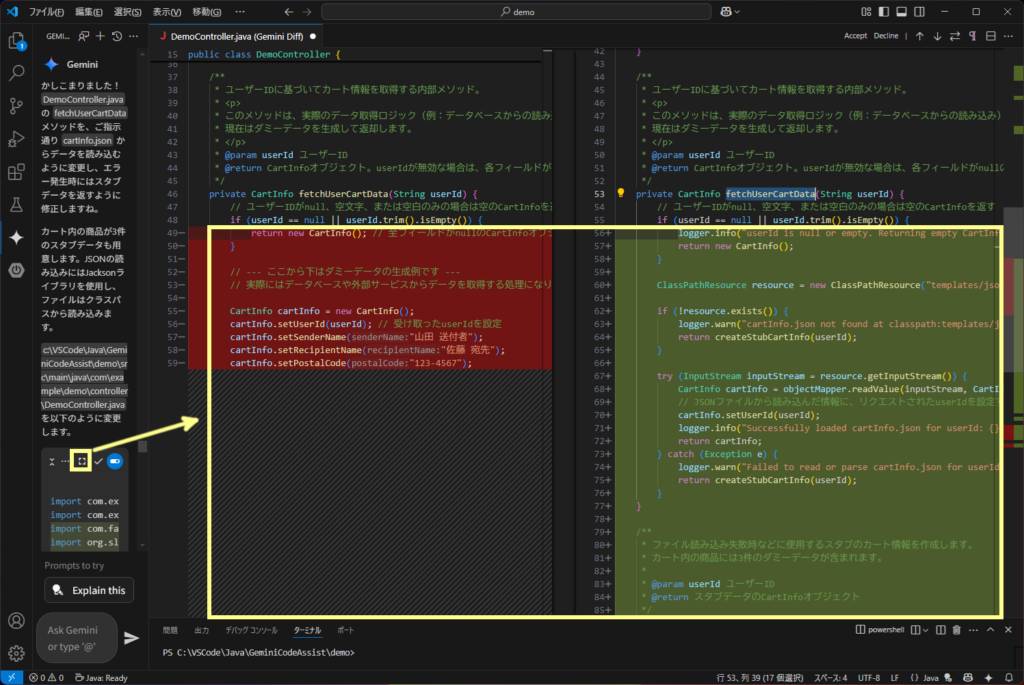Collapse the code block in the Gemini chat

[52, 462]
